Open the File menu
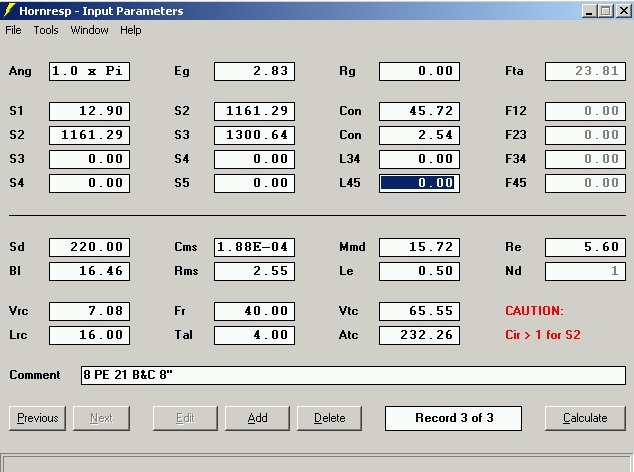This screenshot has height=472, width=634. (13, 30)
